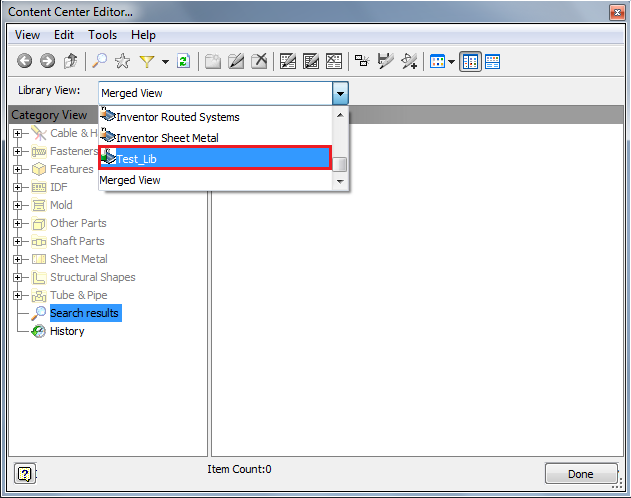631x498 pixels.
Task: Click the Library View dropdown arrow
Action: click(340, 93)
